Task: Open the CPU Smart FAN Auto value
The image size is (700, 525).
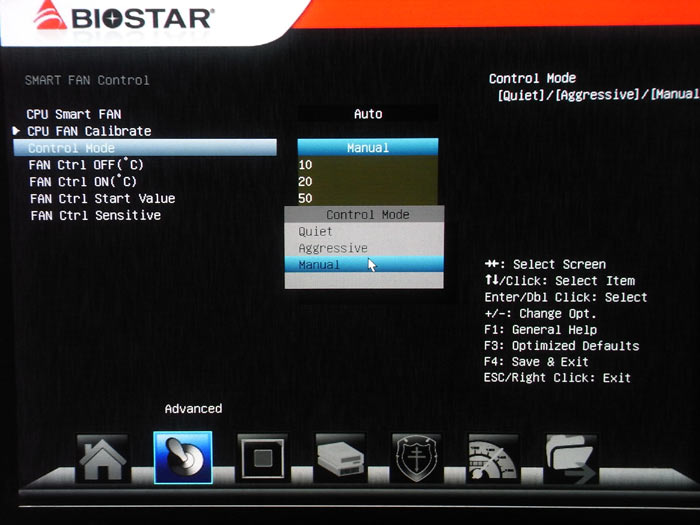Action: coord(367,114)
